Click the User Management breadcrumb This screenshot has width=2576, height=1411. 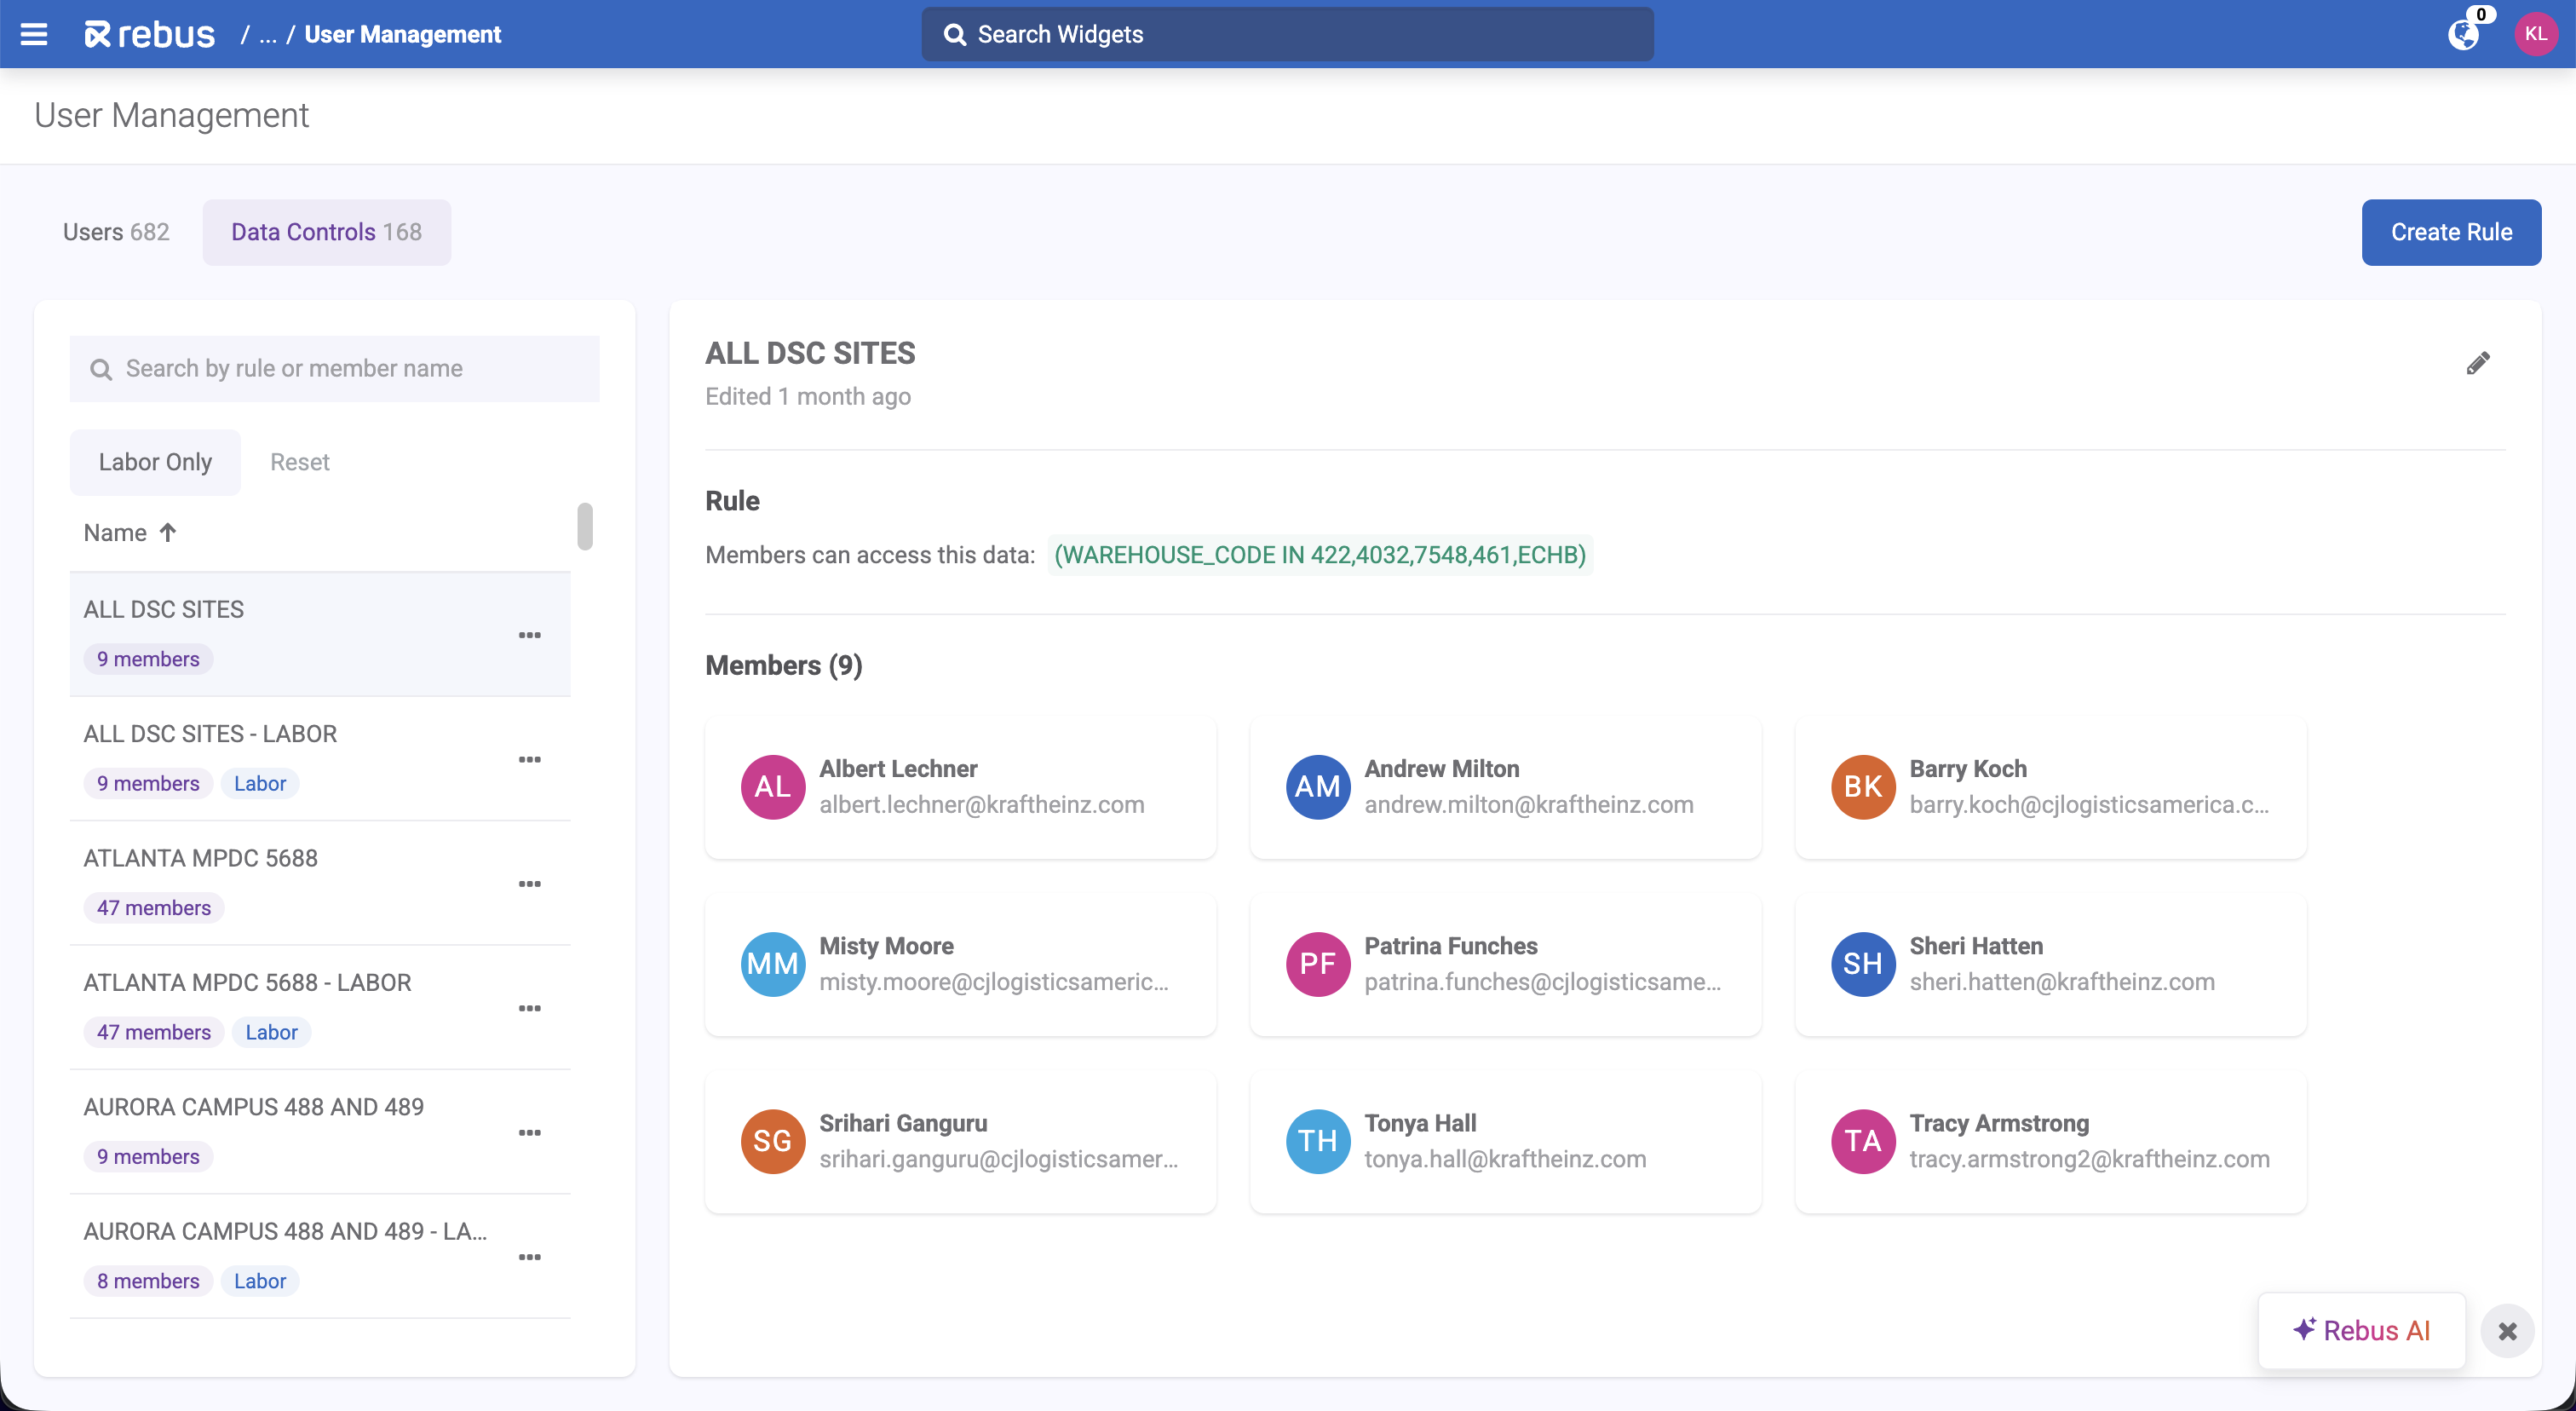point(402,35)
